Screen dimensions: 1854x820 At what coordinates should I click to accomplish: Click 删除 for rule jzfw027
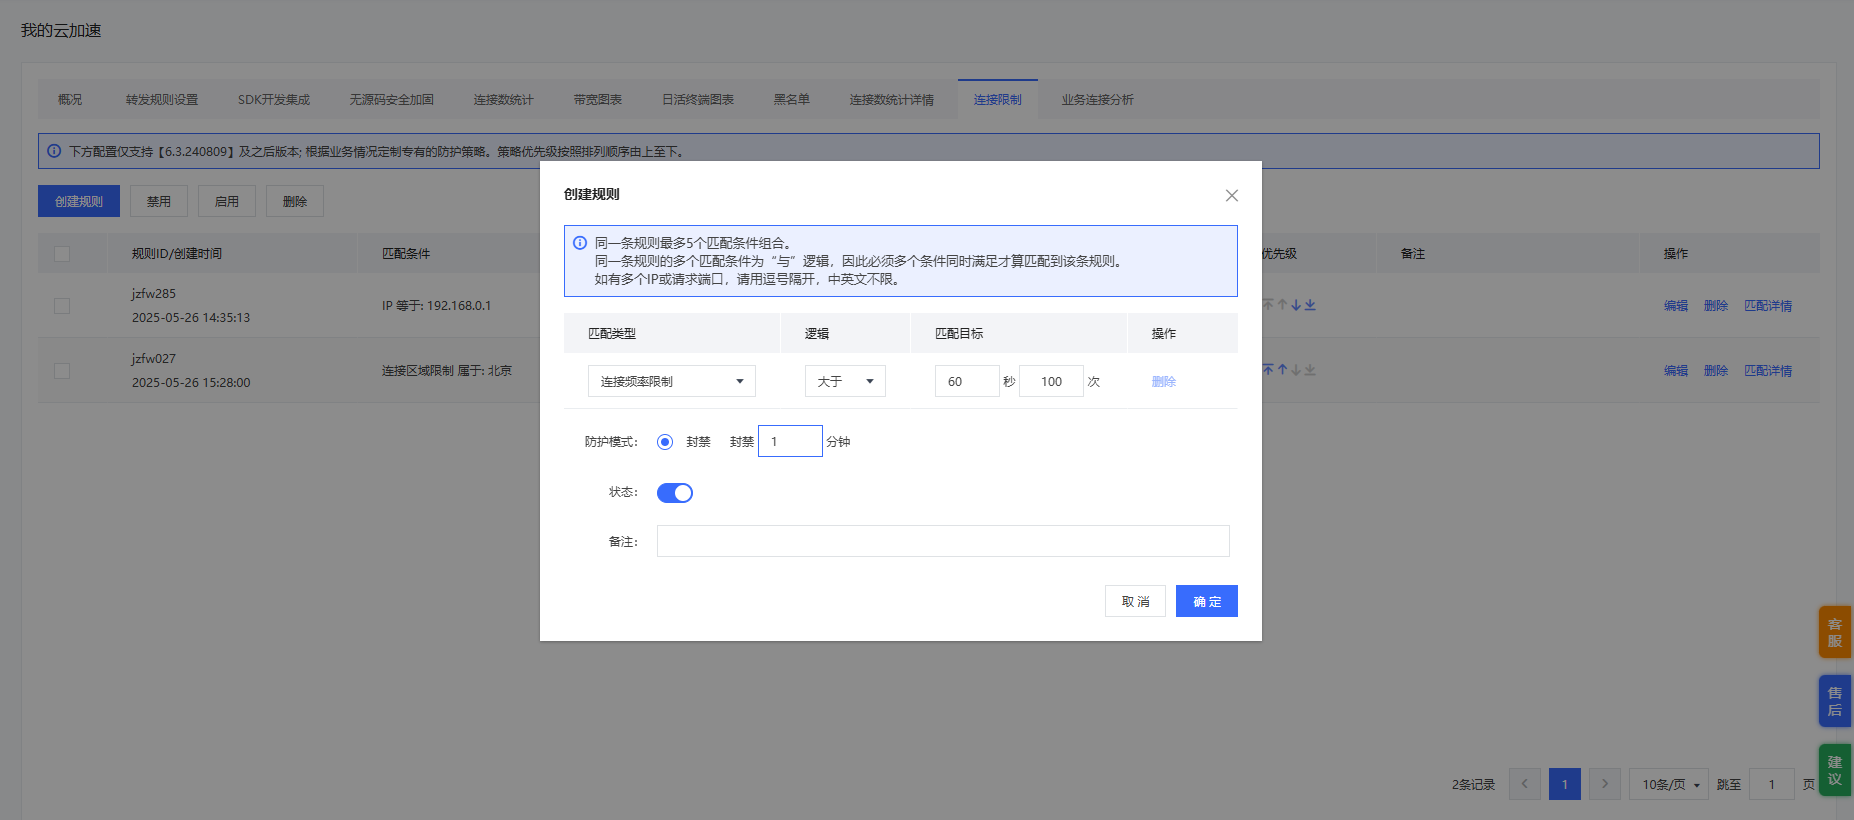(x=1716, y=371)
